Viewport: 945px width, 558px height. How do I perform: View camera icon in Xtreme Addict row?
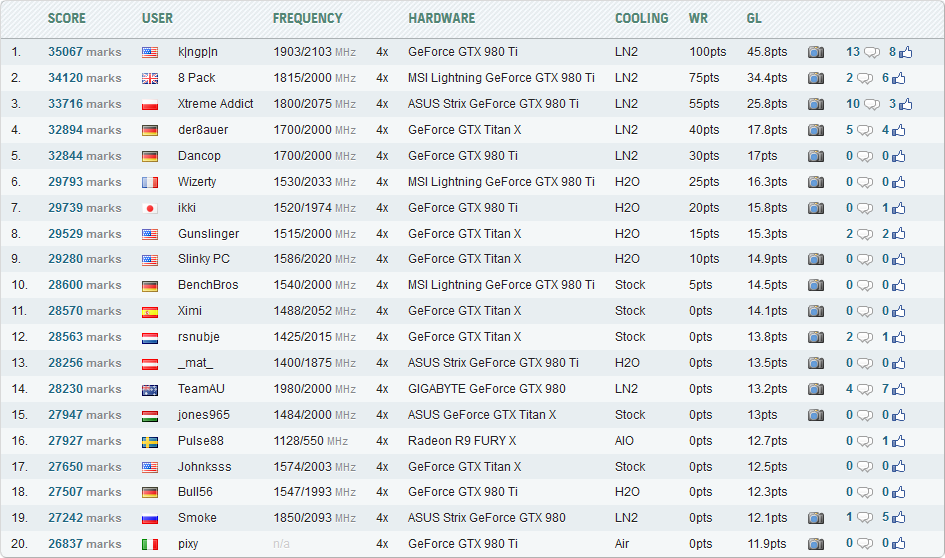point(815,104)
